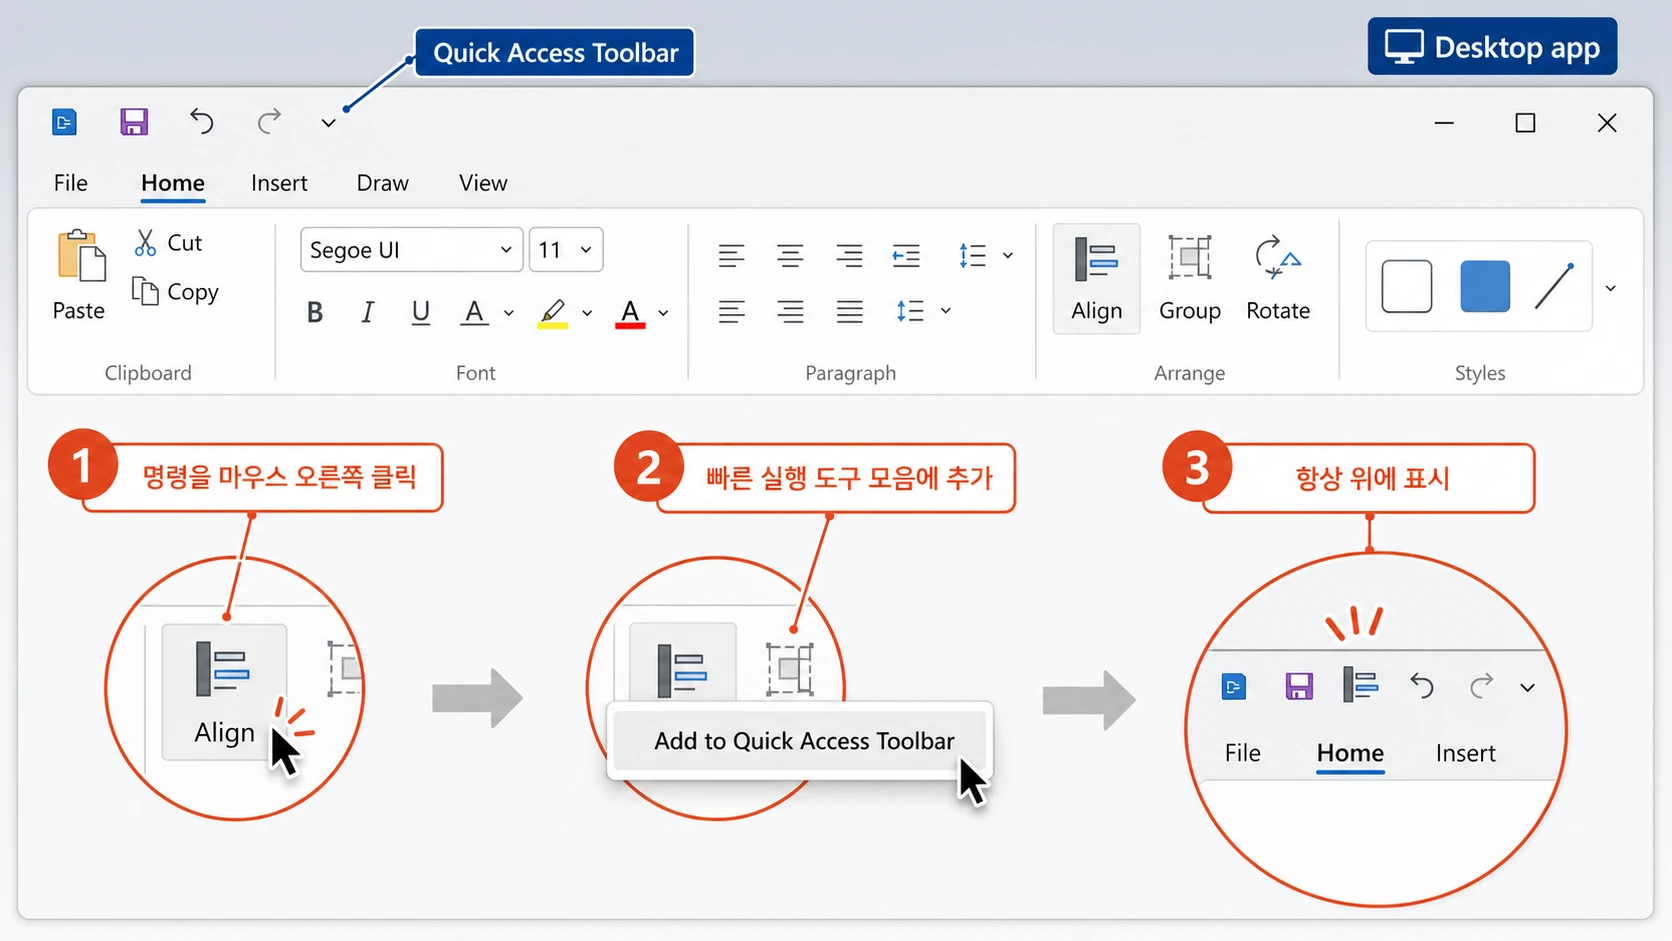Click the underlined A font effect icon

(x=474, y=313)
